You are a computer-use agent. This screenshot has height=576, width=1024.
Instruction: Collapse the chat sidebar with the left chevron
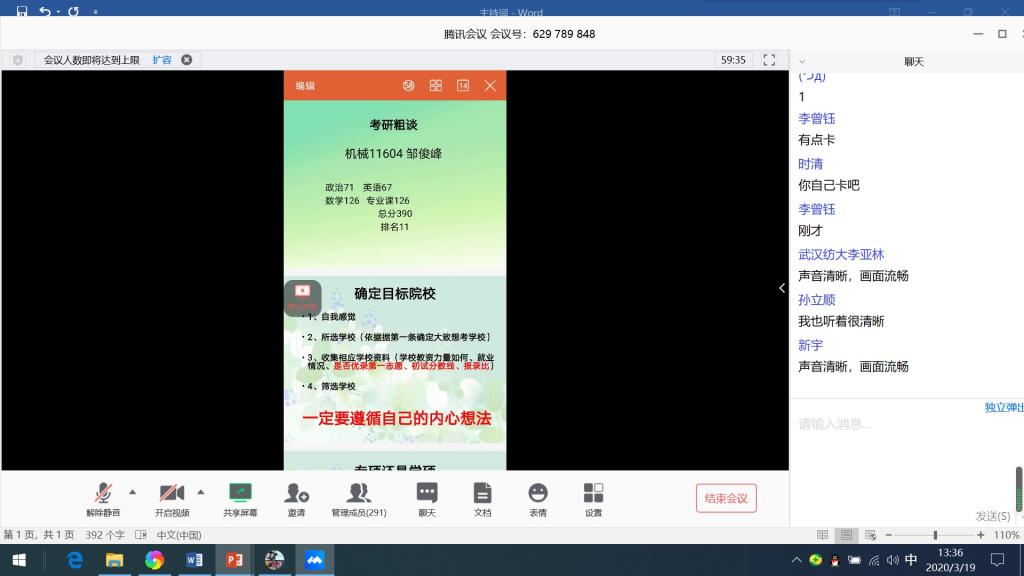[781, 287]
